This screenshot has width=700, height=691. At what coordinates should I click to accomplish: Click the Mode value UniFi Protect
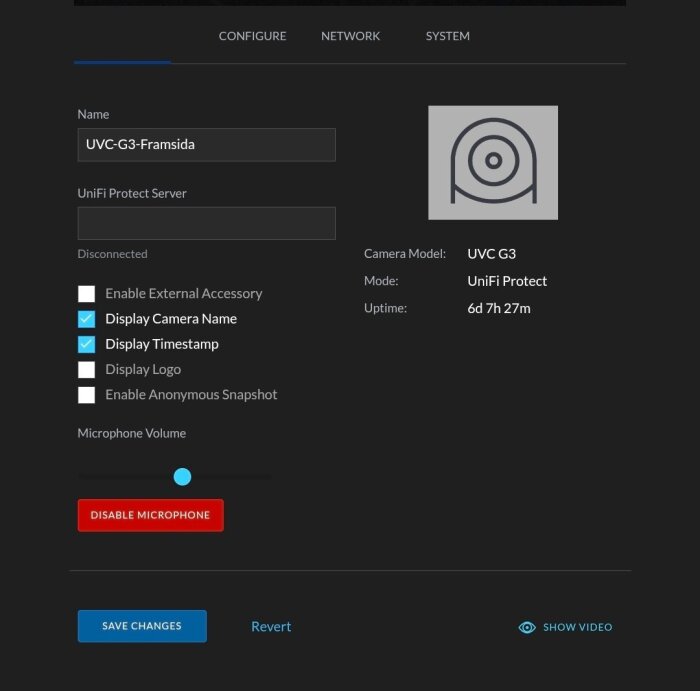(x=507, y=281)
